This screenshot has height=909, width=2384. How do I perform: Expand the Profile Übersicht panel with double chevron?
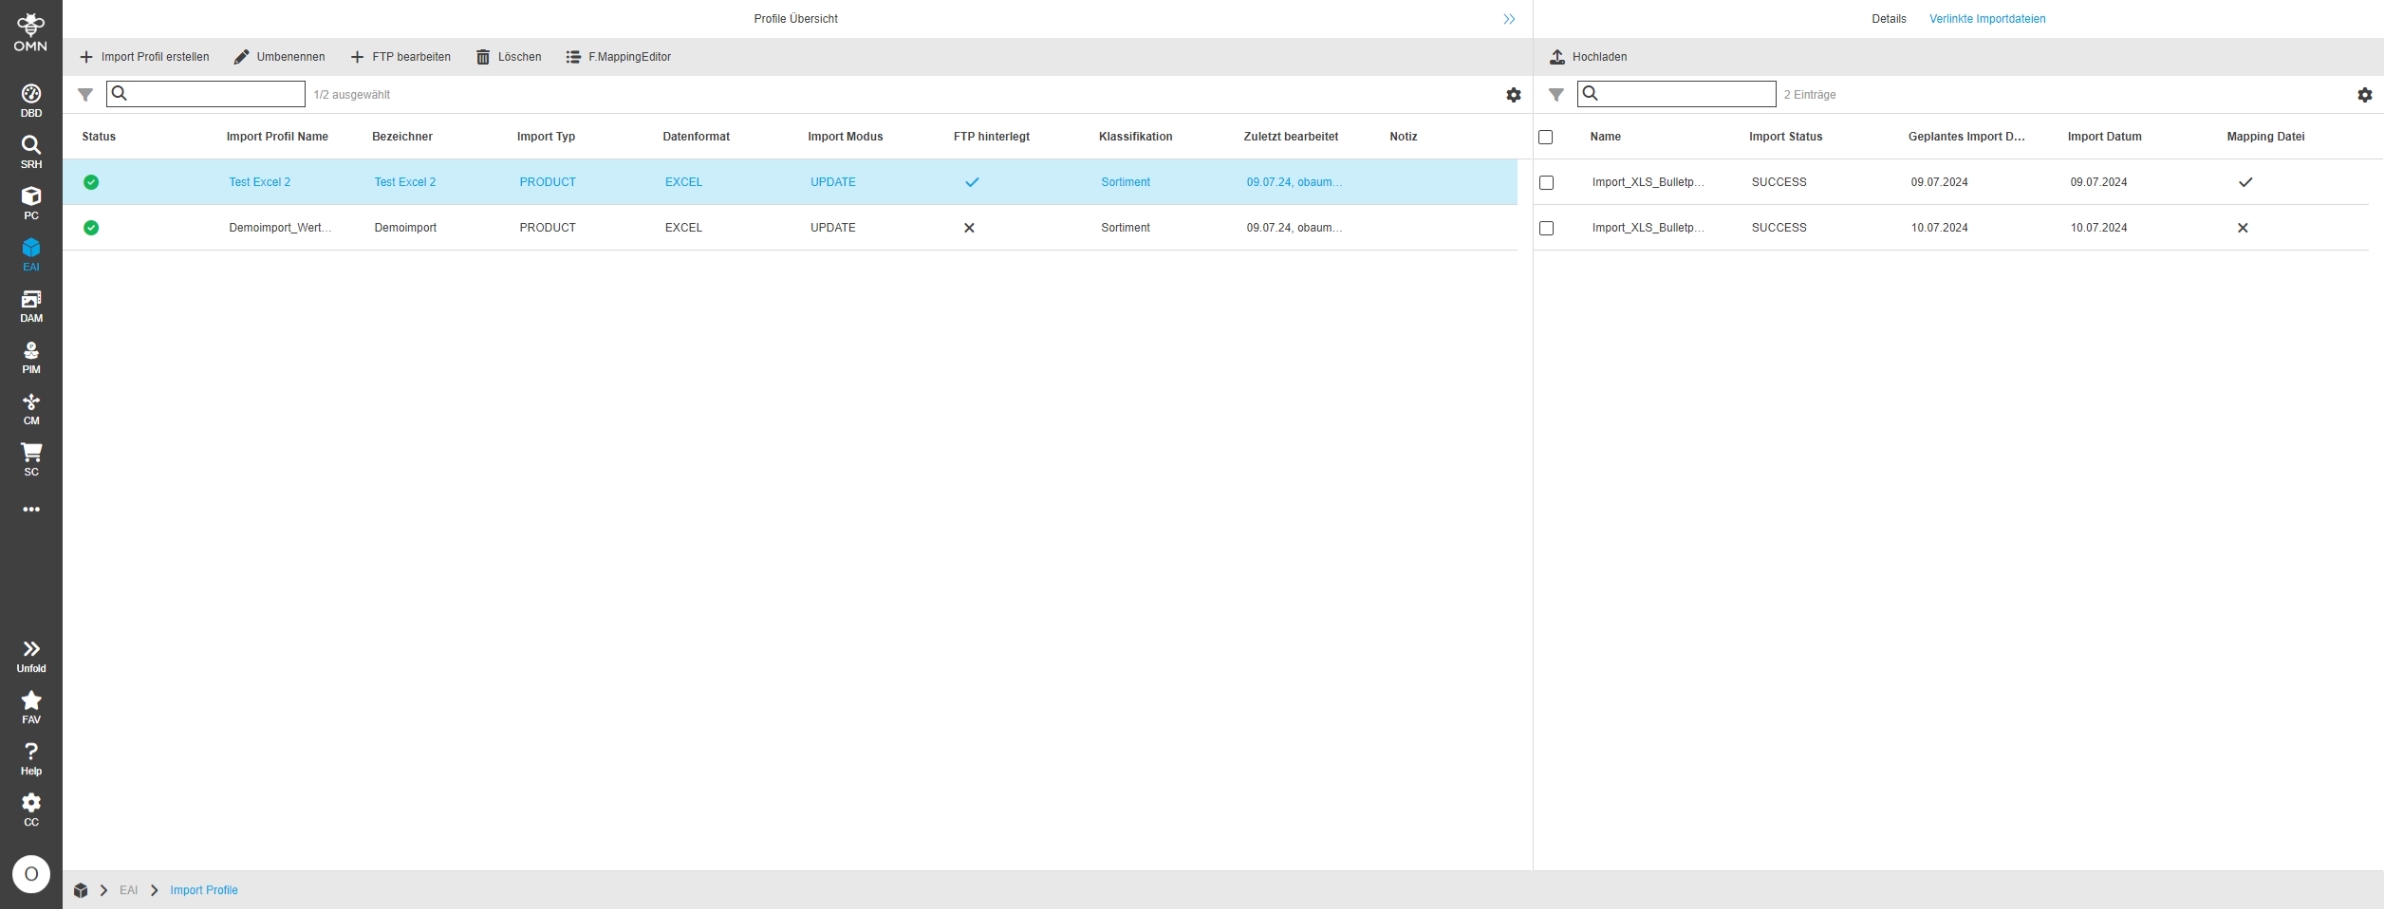pyautogui.click(x=1509, y=19)
